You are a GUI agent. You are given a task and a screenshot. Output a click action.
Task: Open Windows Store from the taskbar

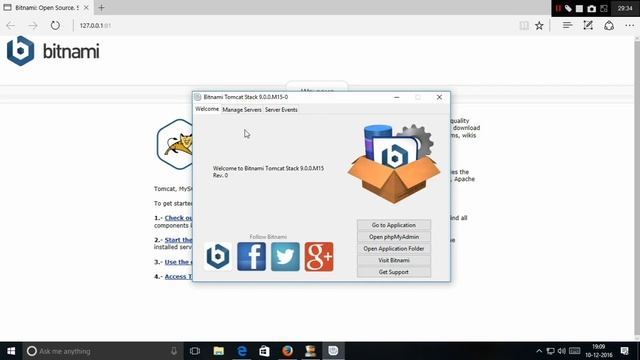pyautogui.click(x=264, y=351)
